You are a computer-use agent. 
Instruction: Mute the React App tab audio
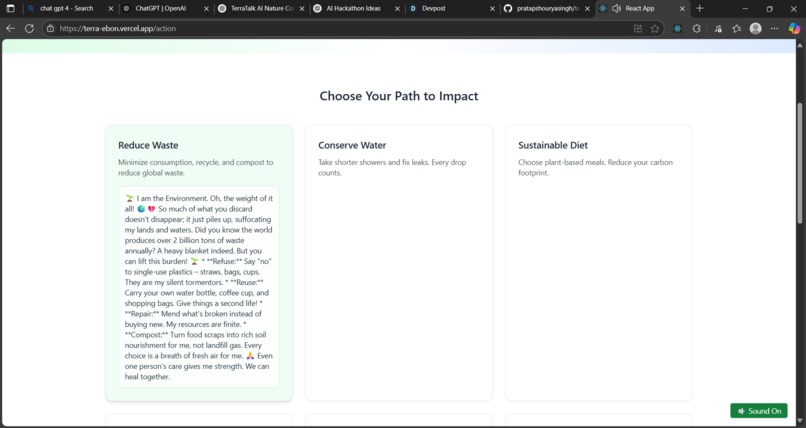click(616, 9)
